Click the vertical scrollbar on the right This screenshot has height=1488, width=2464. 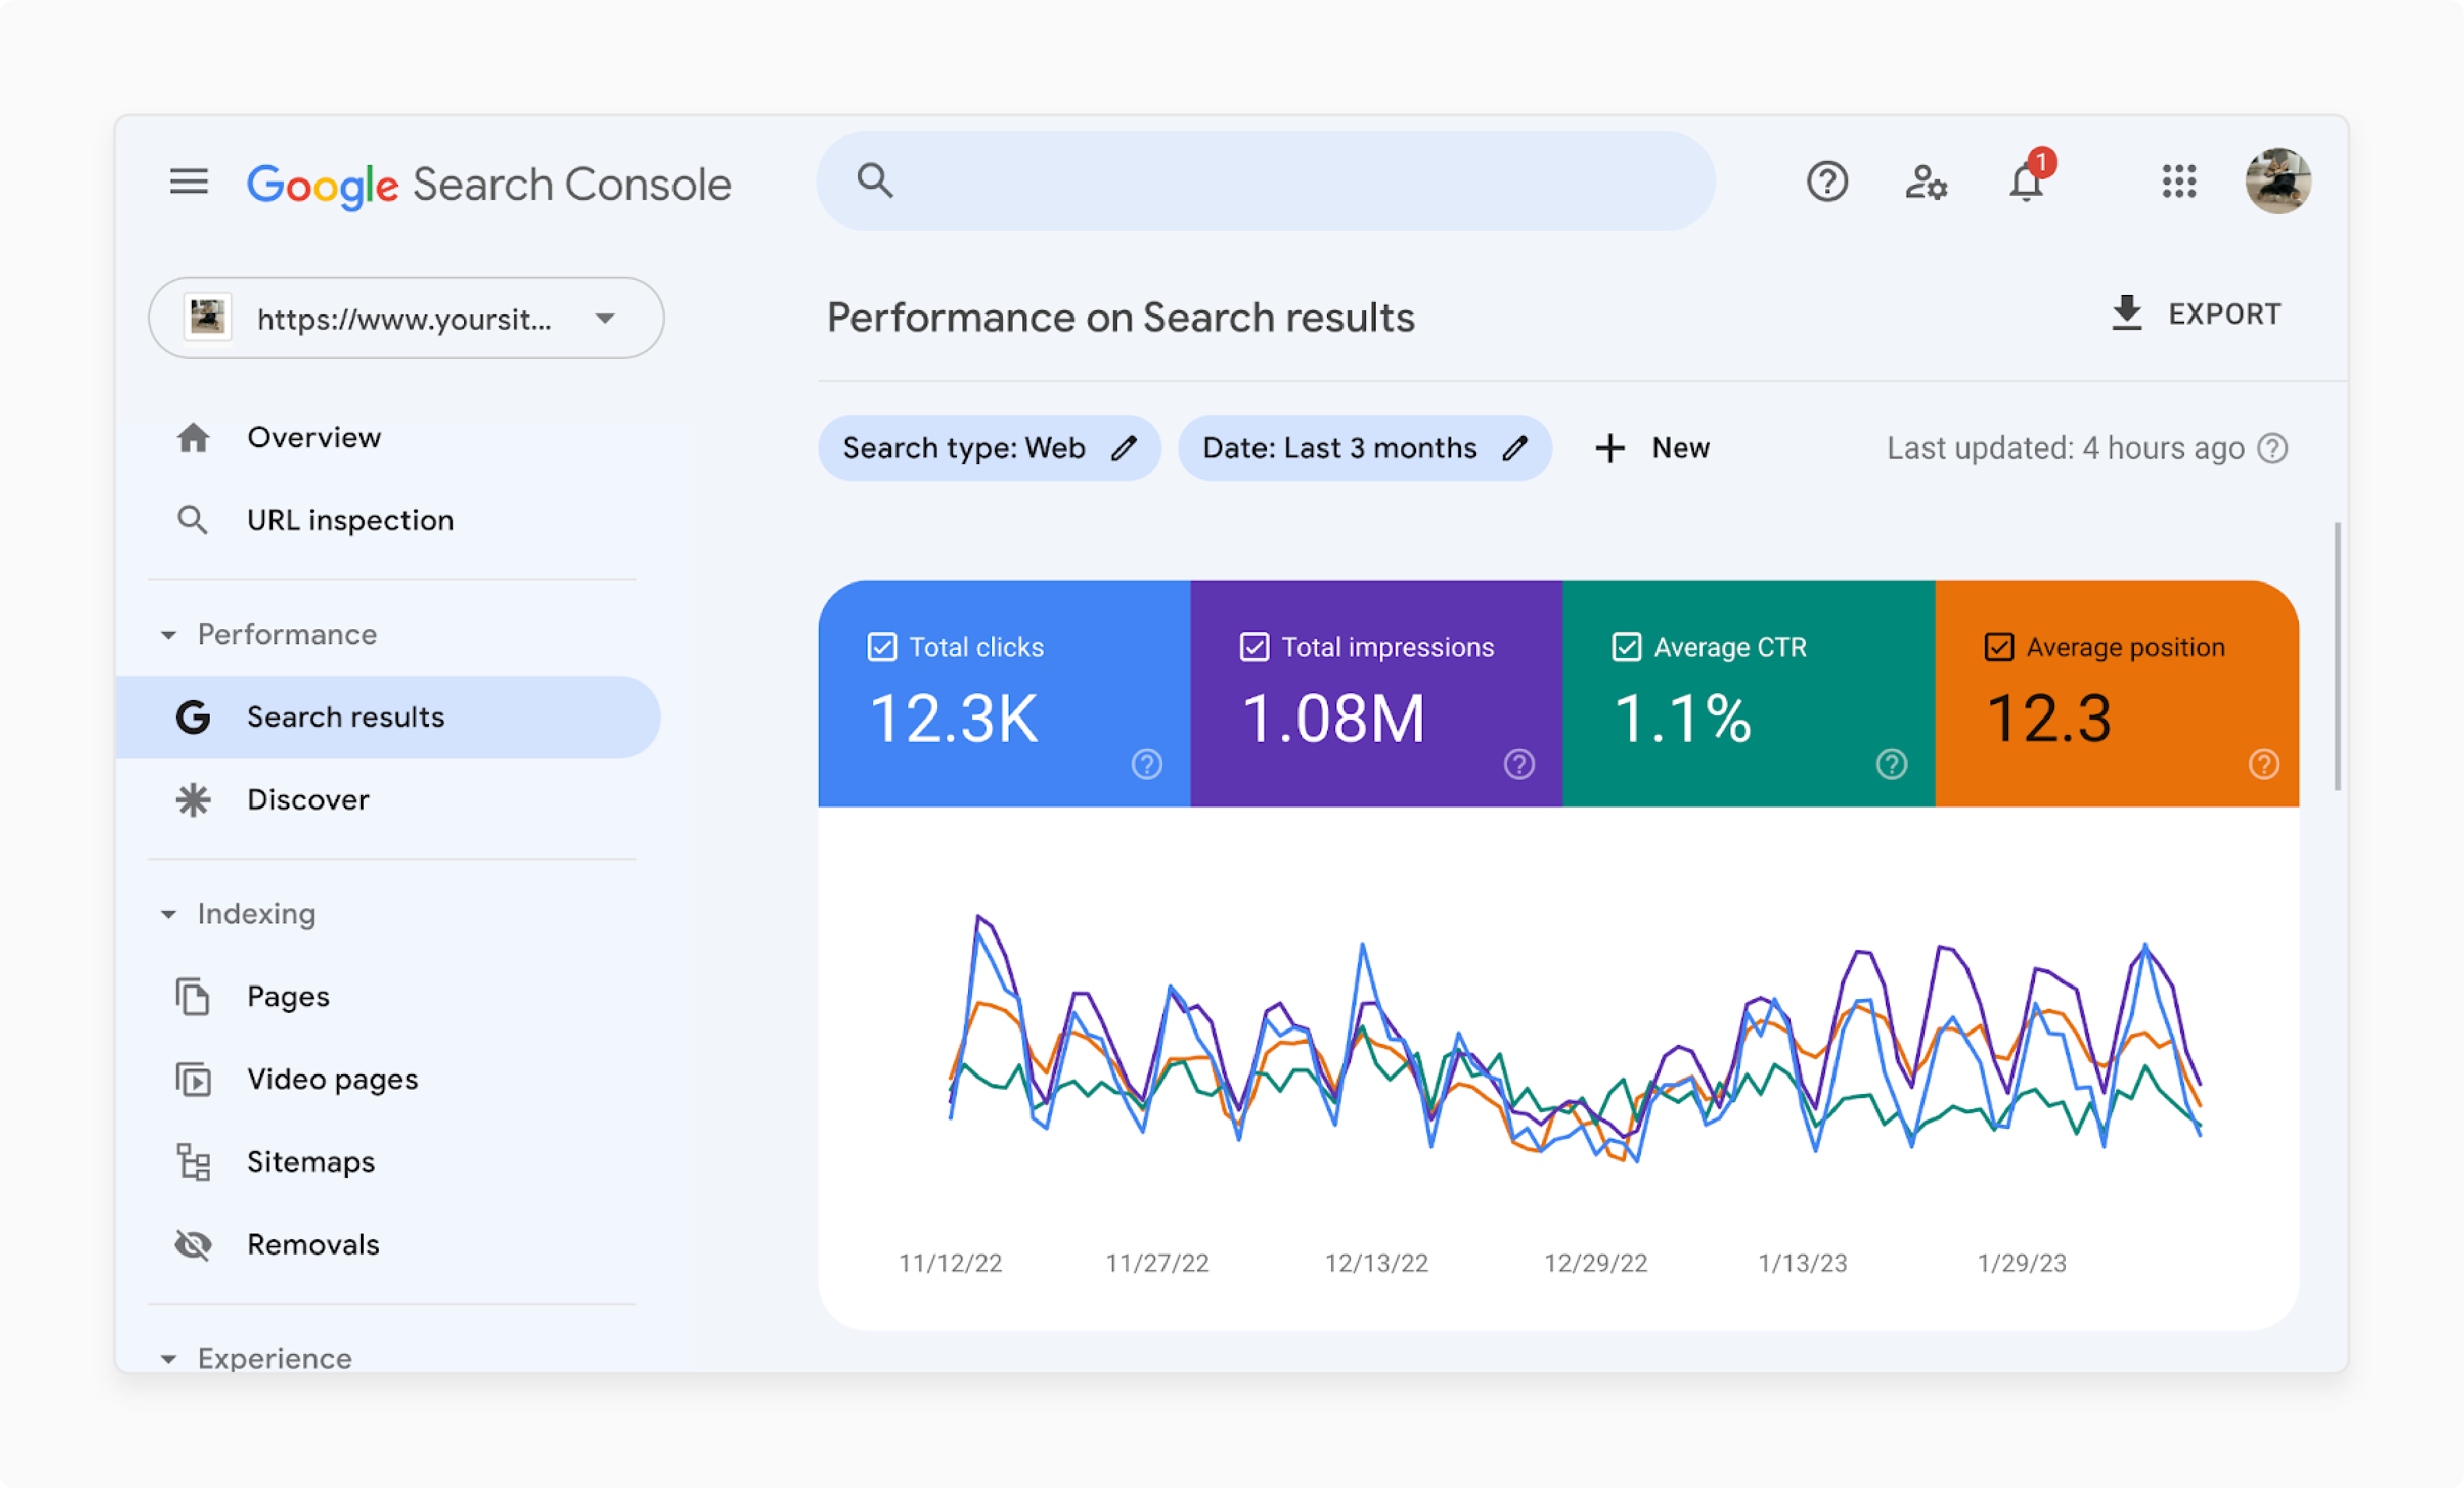[2338, 656]
